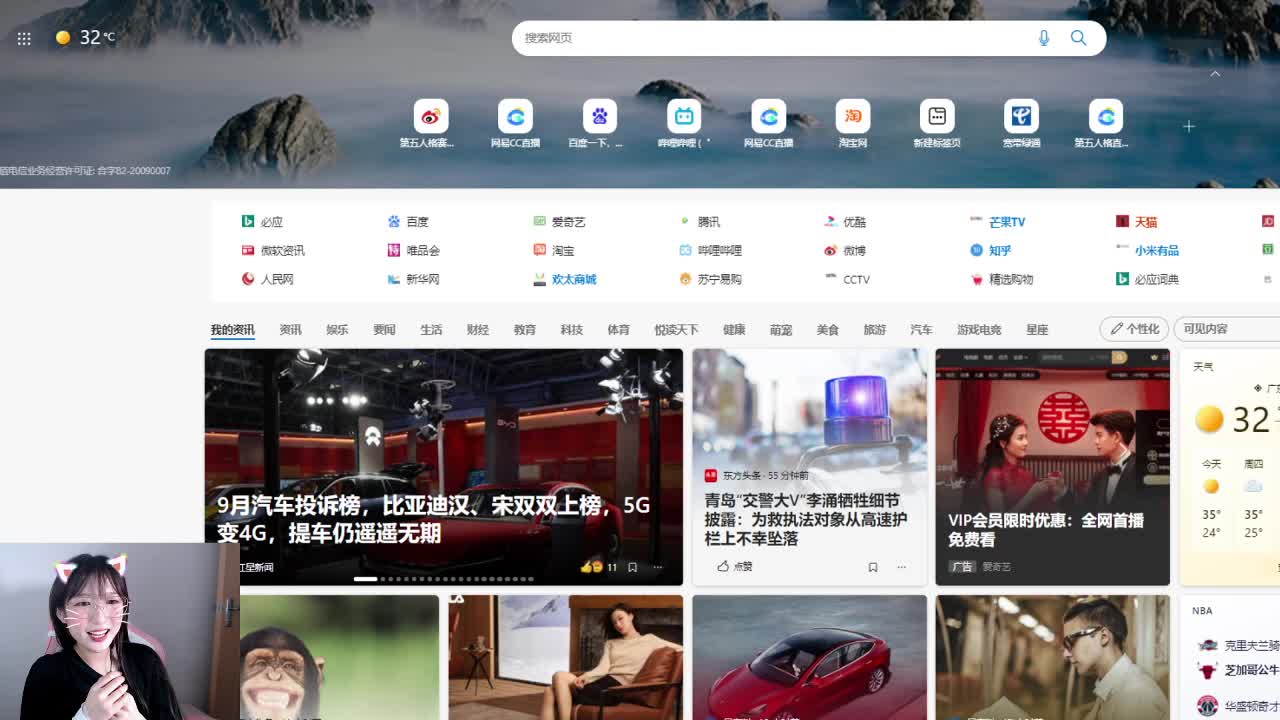Open the CCTV site link
This screenshot has height=720, width=1280.
point(848,279)
